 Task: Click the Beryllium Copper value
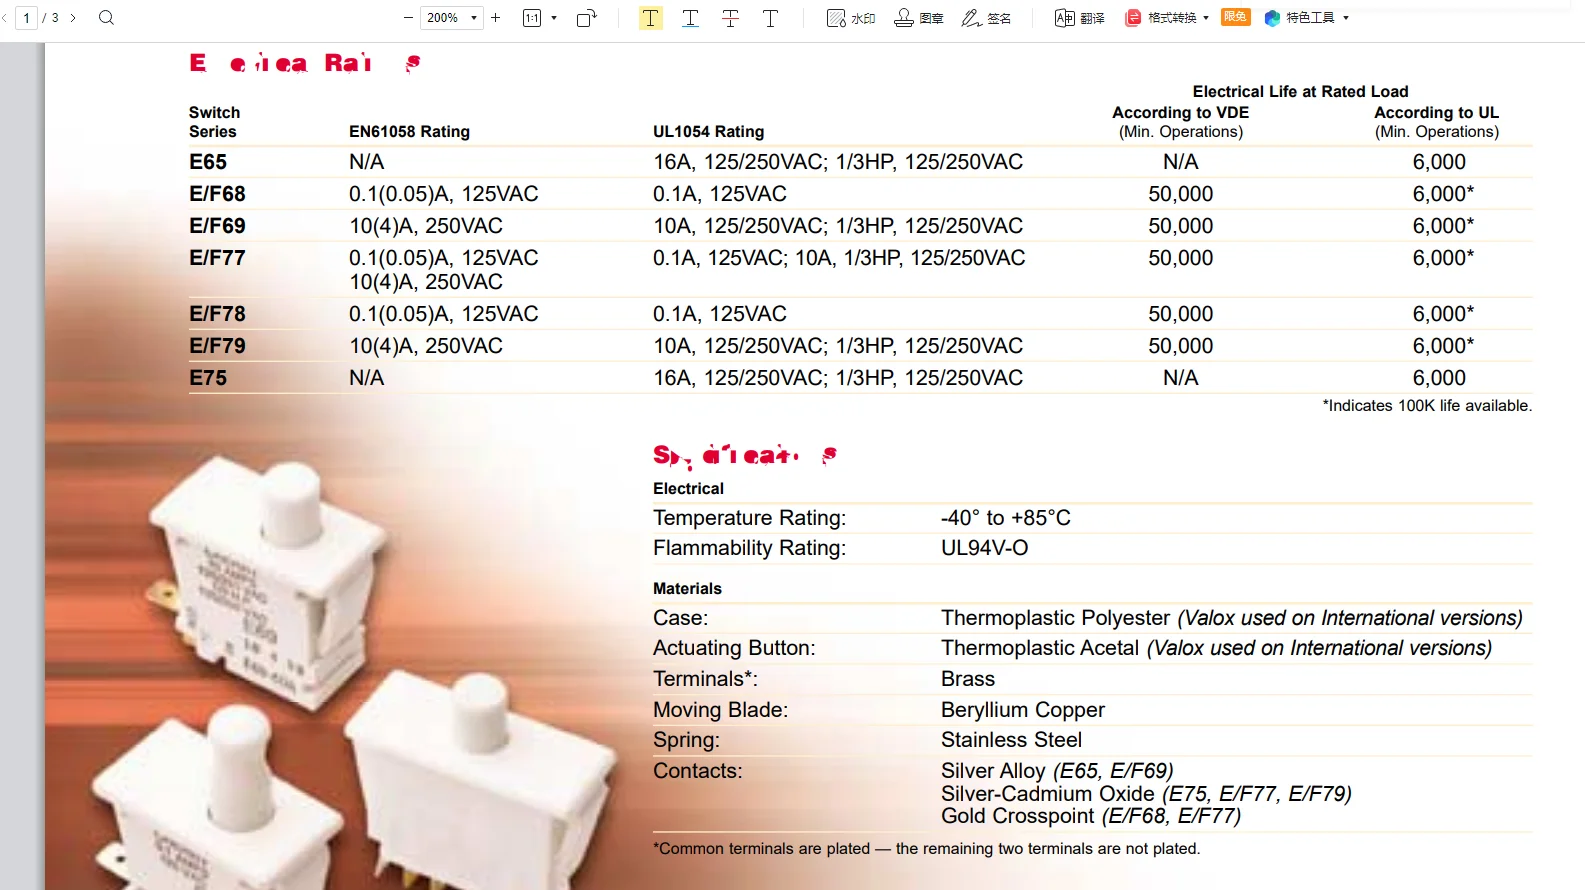coord(1023,710)
